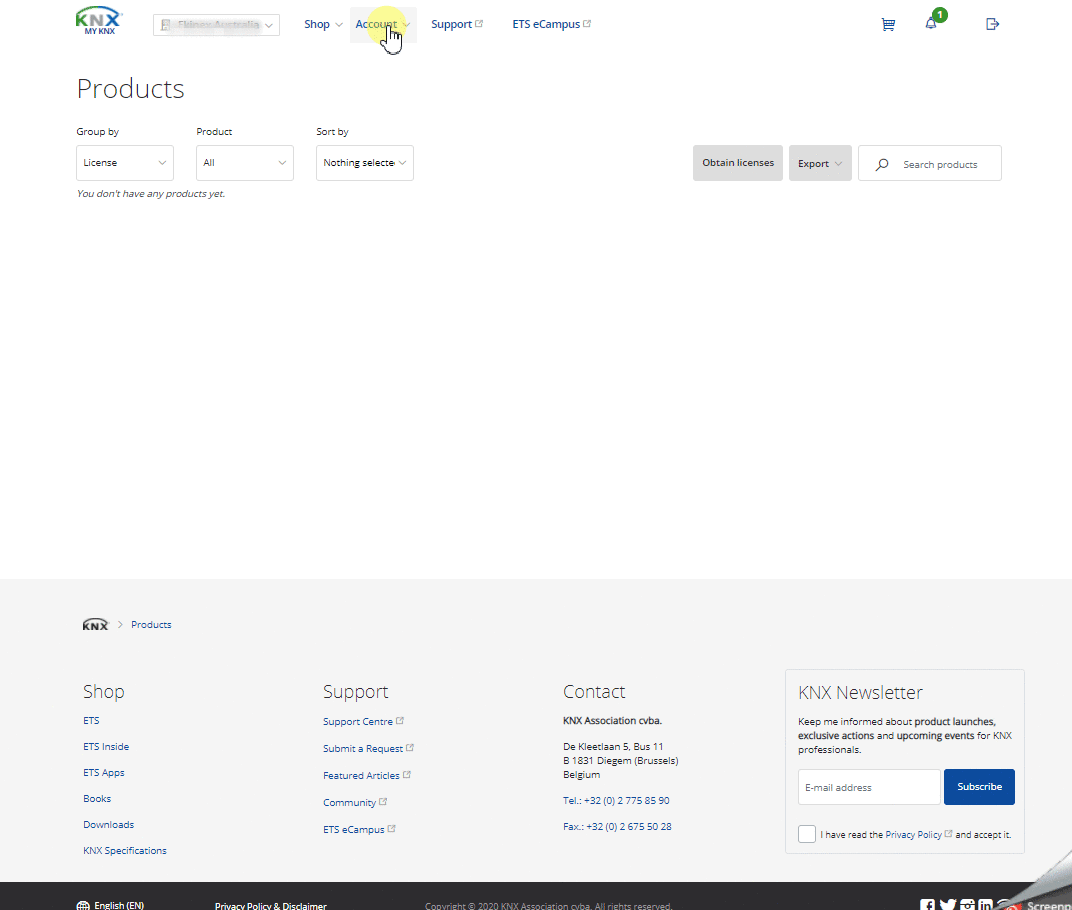Open the Books footer link
Screen dimensions: 1072x910
click(x=97, y=799)
